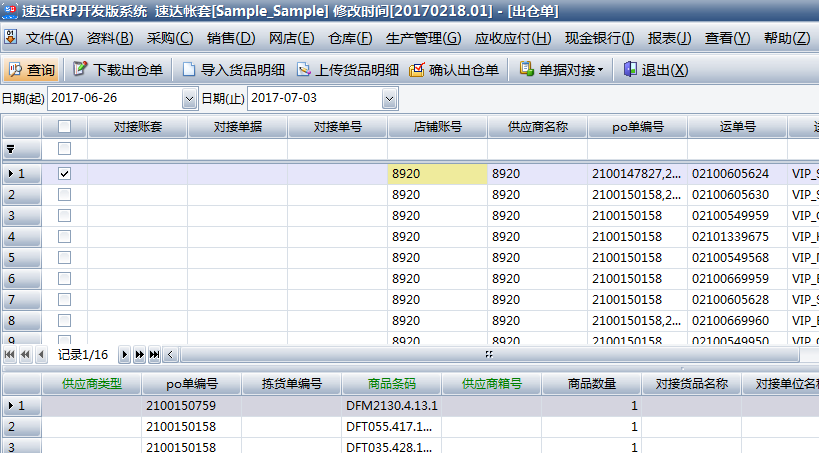
Task: Click the row 5 indicator in upper grid
Action: (x=21, y=258)
